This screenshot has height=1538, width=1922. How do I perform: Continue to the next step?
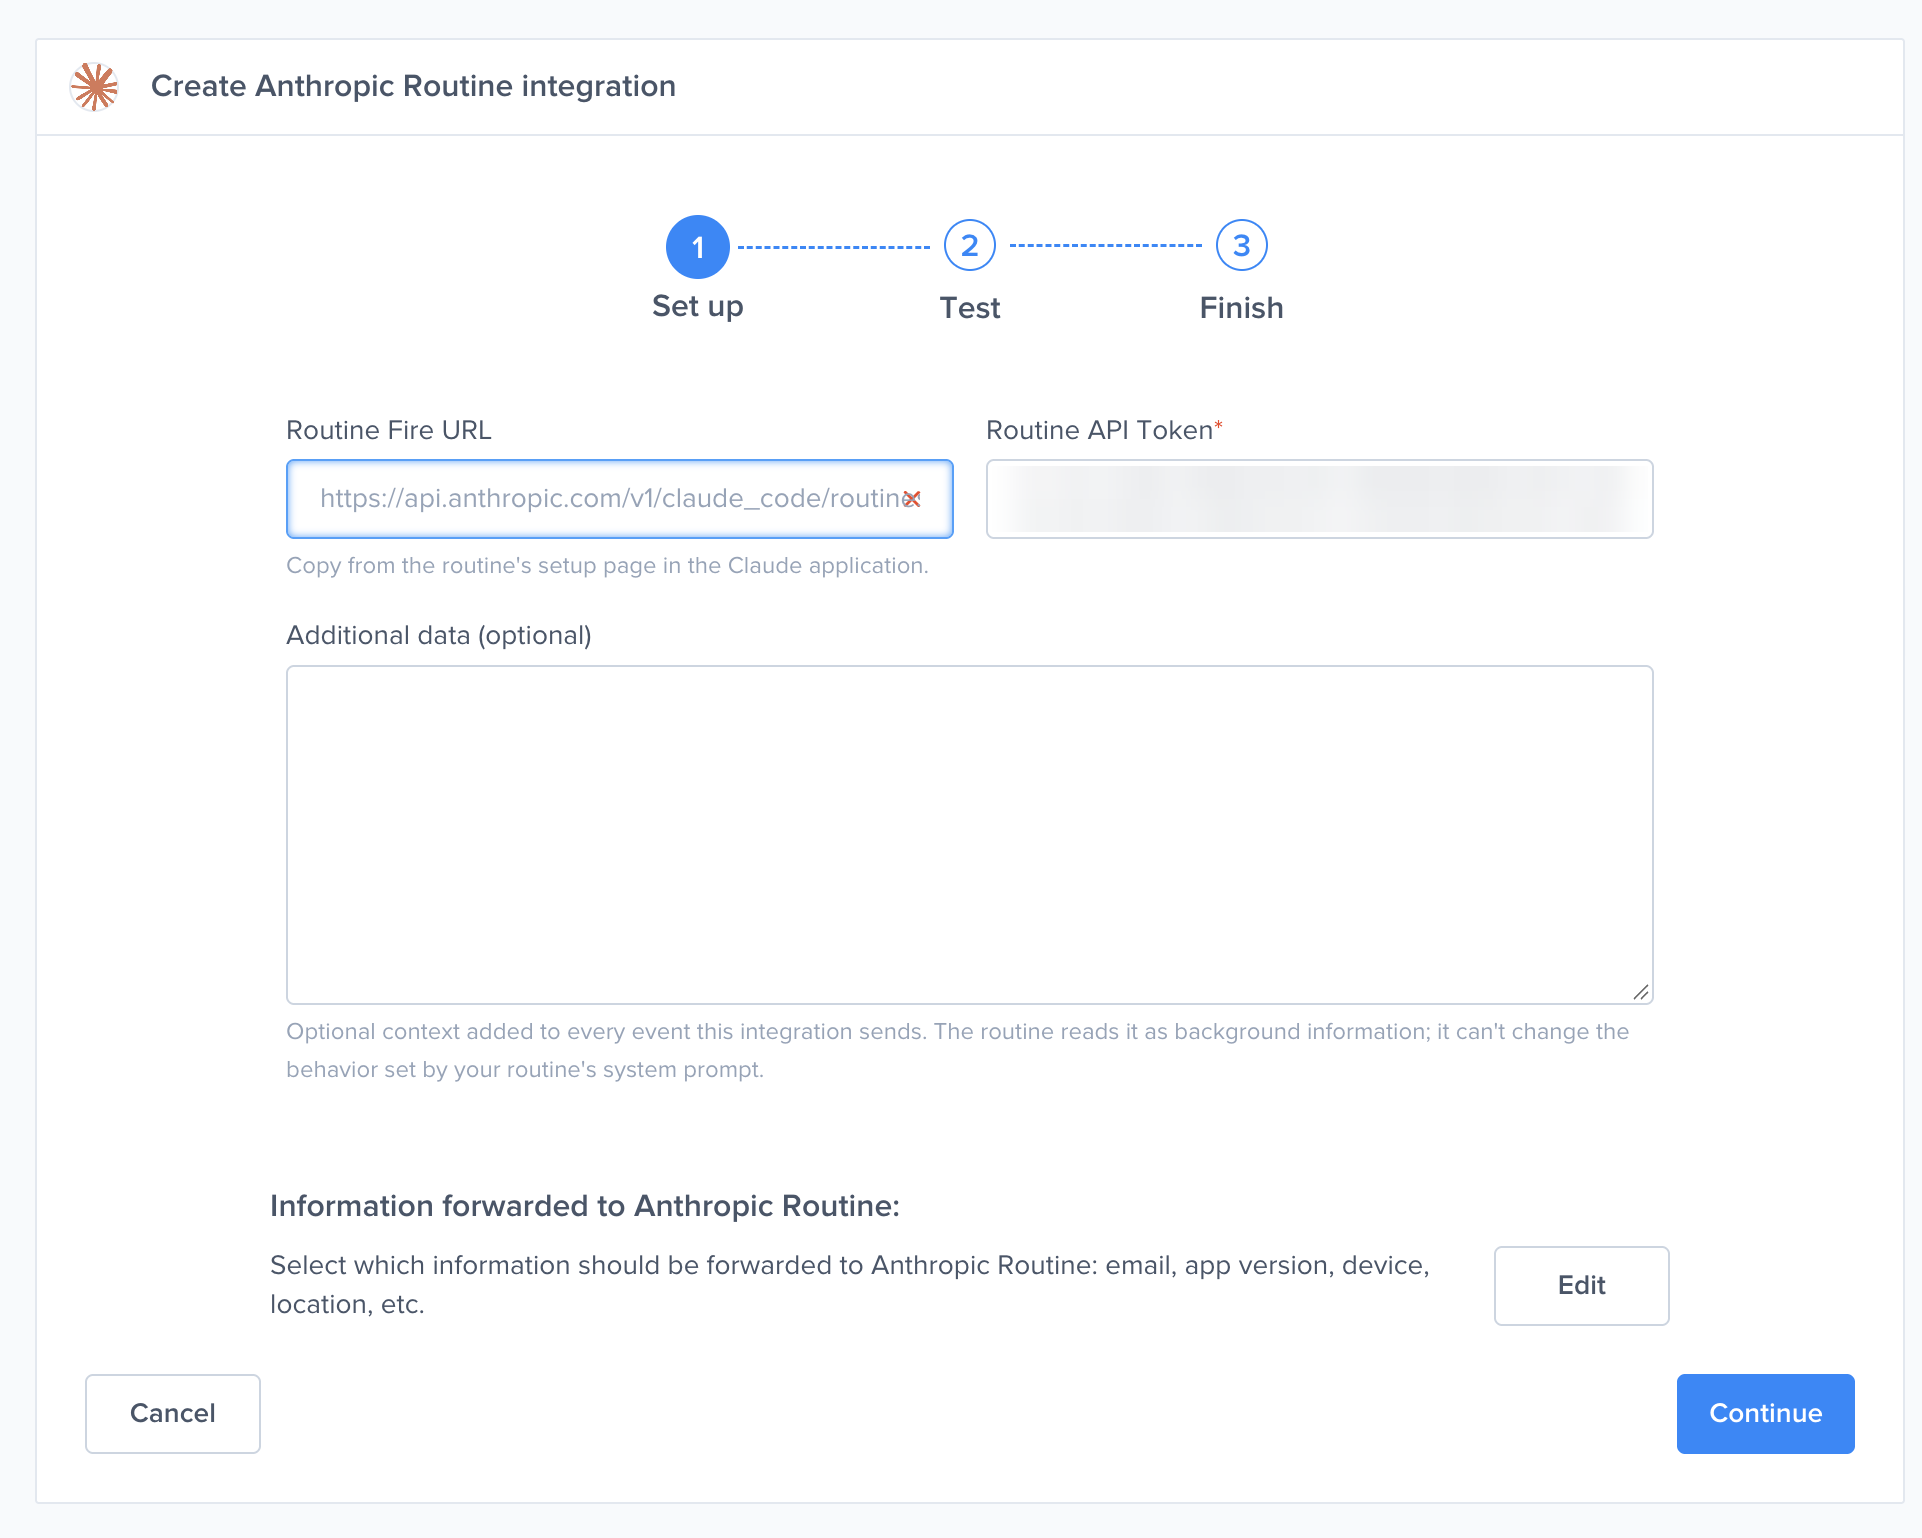(x=1765, y=1414)
